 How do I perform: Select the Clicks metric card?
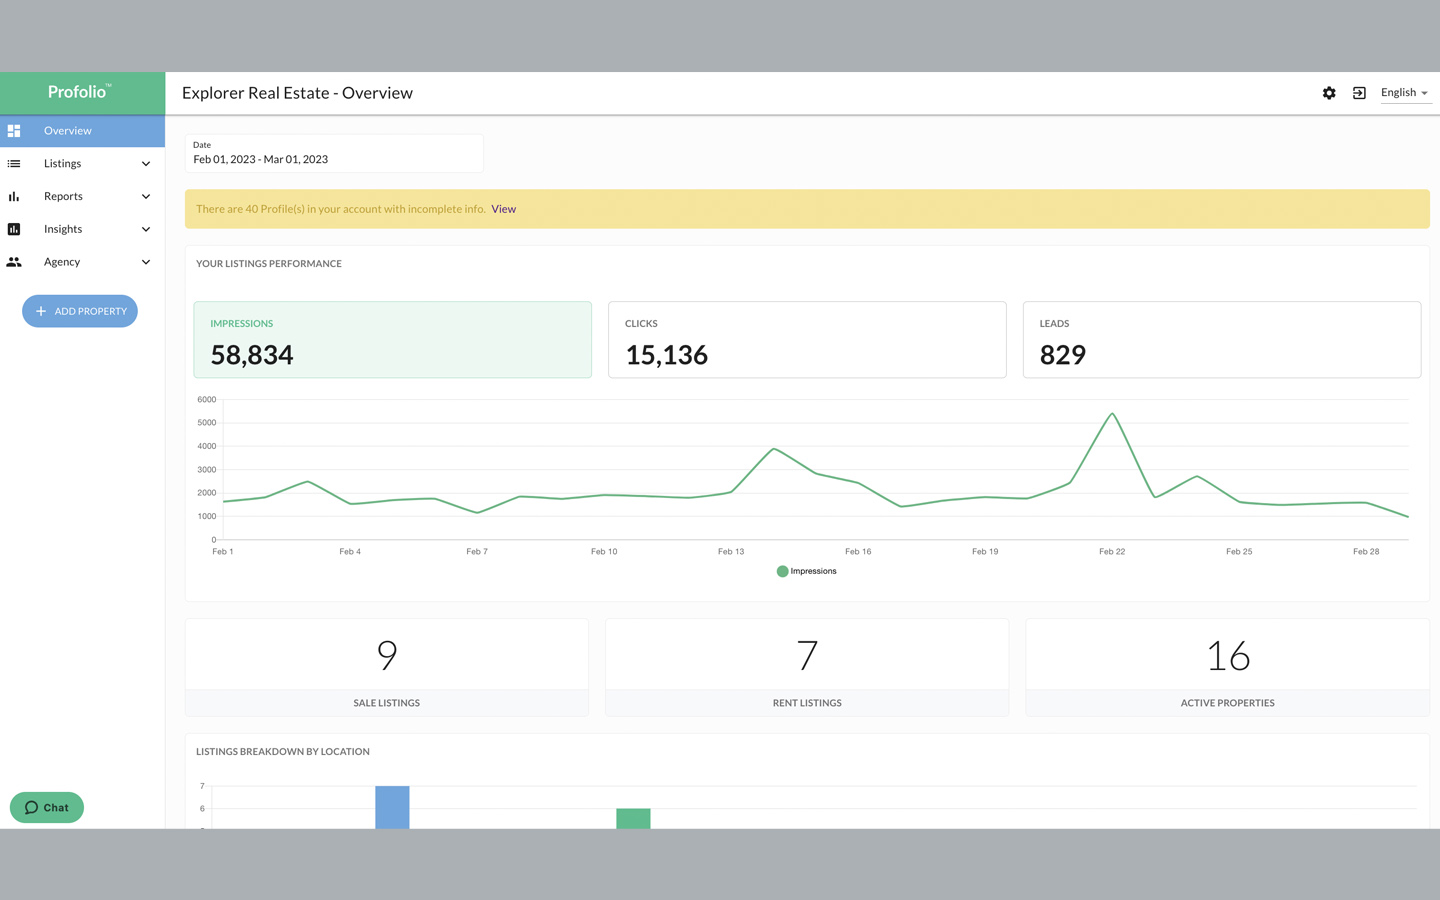(807, 340)
